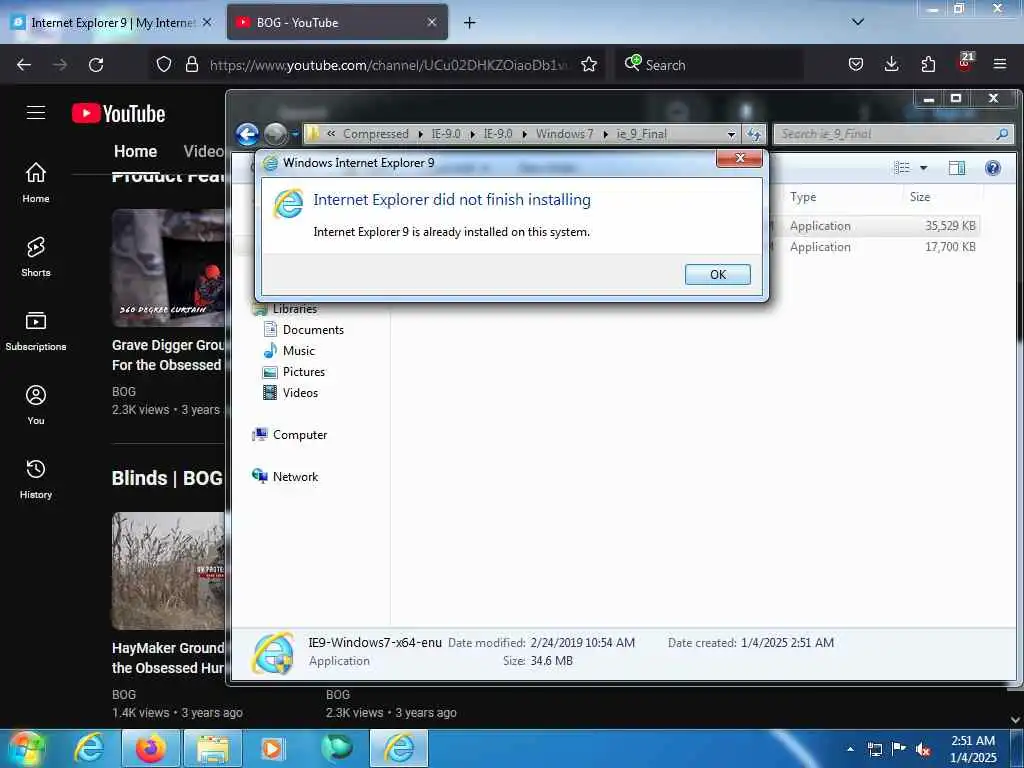
Task: Toggle the YouTube guide hamburger menu
Action: pyautogui.click(x=36, y=113)
